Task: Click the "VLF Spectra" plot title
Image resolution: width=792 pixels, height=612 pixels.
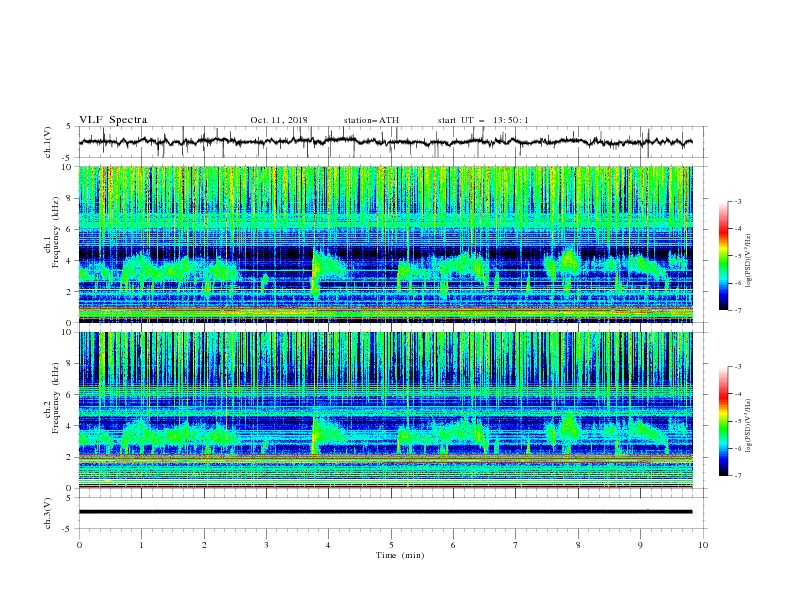Action: tap(113, 120)
